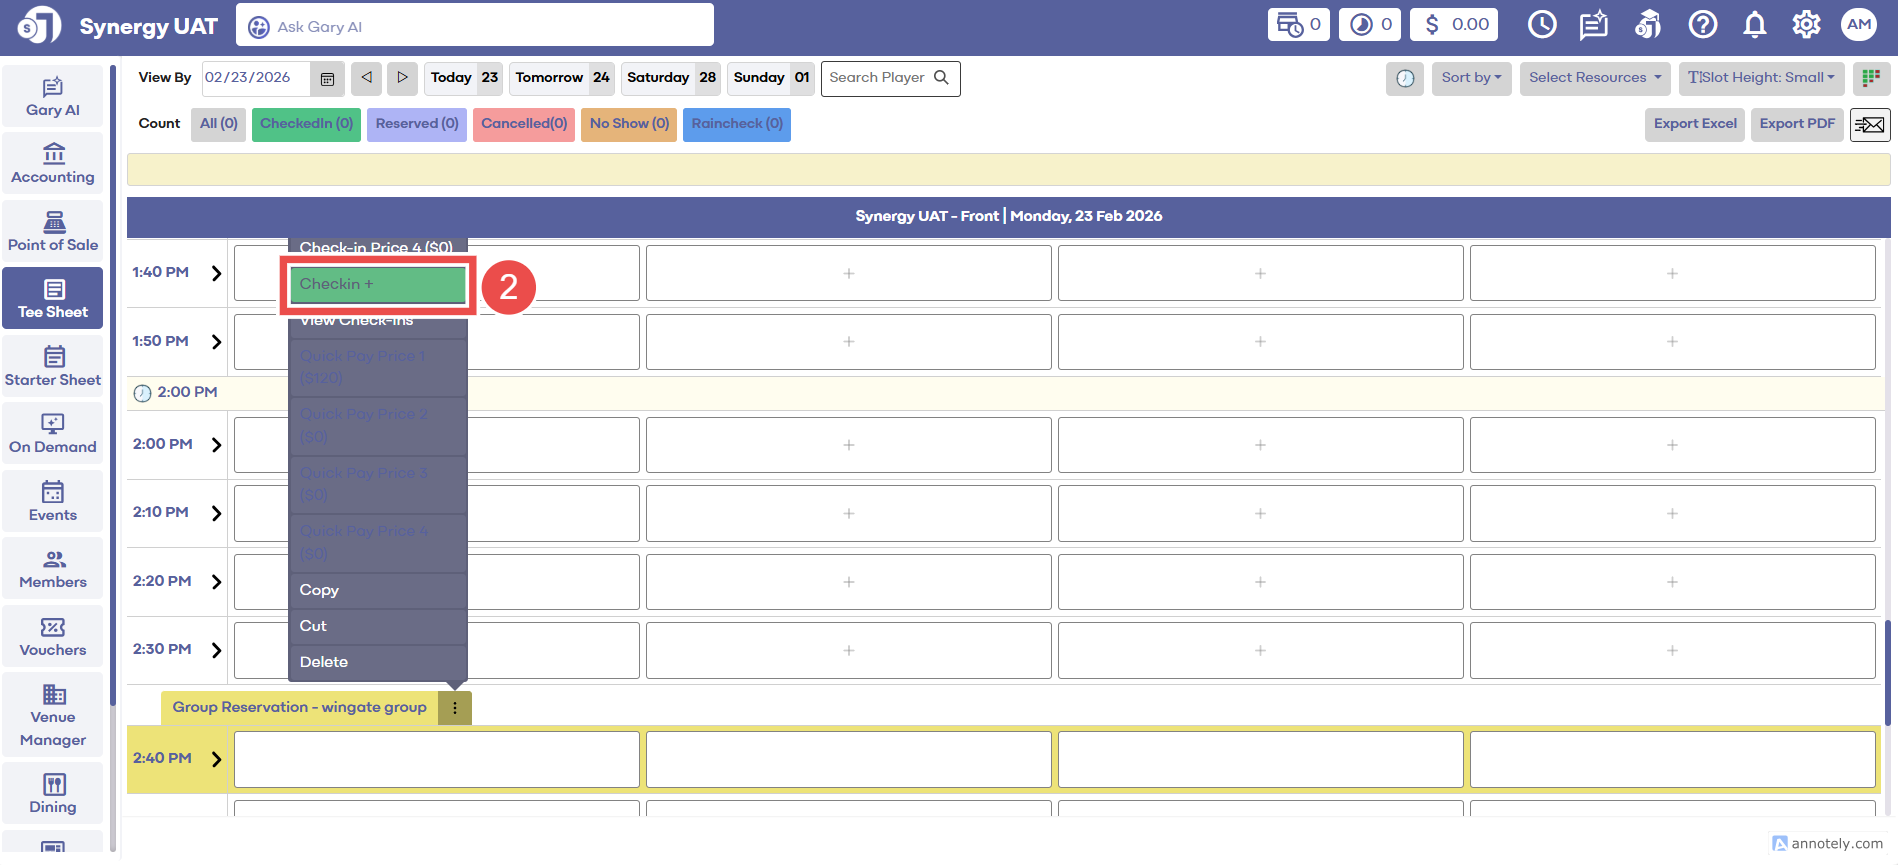Filter by No Show (0) status
The height and width of the screenshot is (865, 1898).
[629, 124]
